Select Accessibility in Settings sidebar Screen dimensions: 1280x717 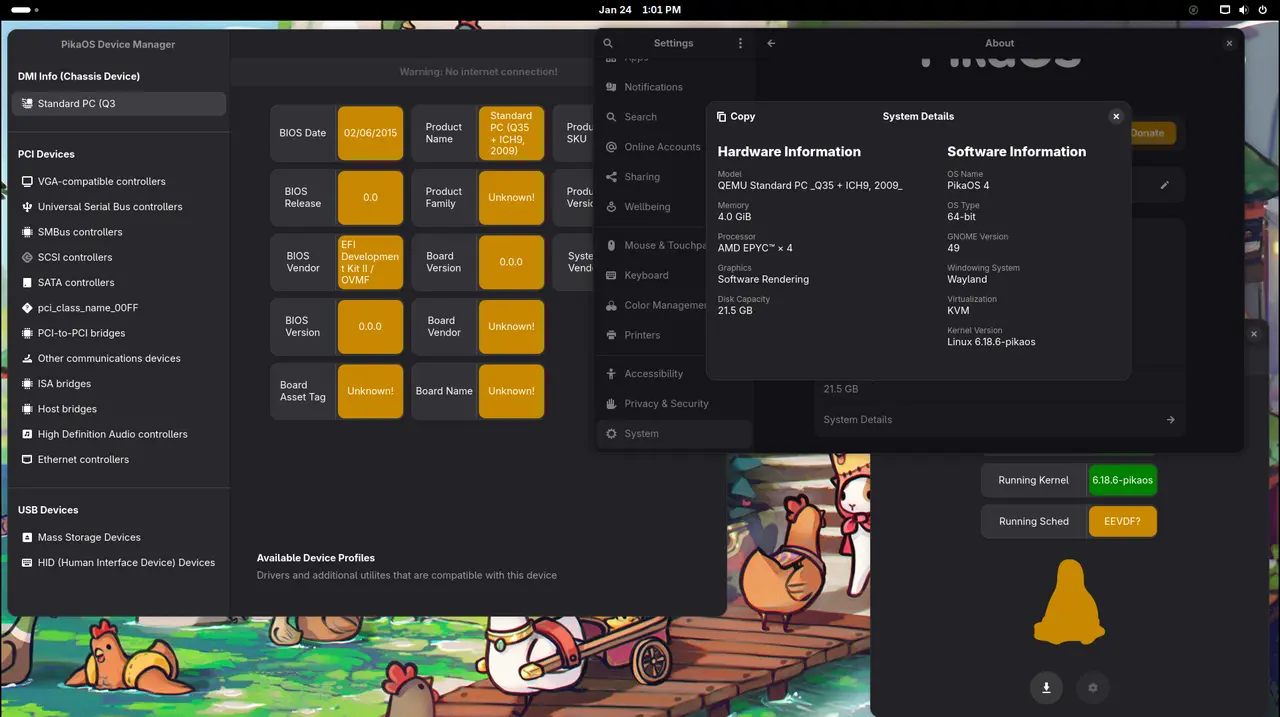coord(653,374)
